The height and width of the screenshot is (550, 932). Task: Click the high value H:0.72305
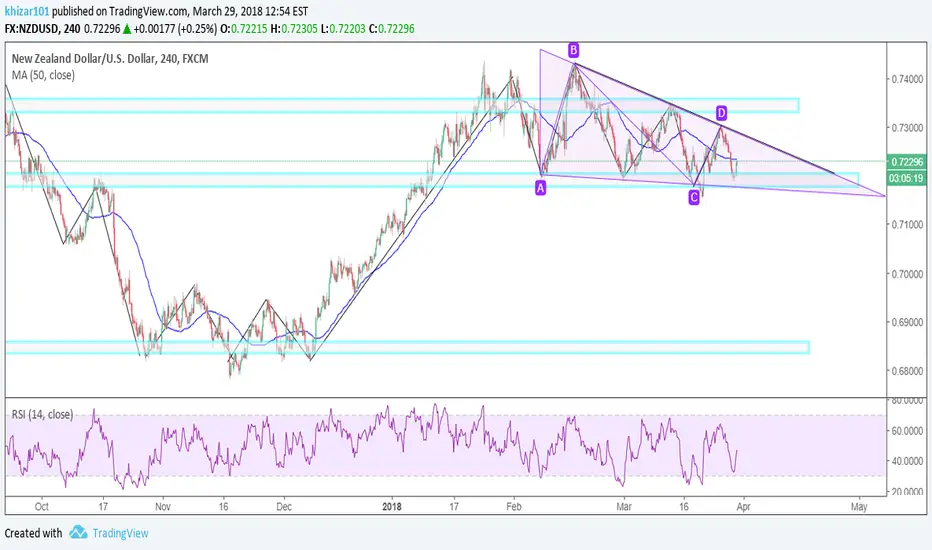click(x=294, y=29)
